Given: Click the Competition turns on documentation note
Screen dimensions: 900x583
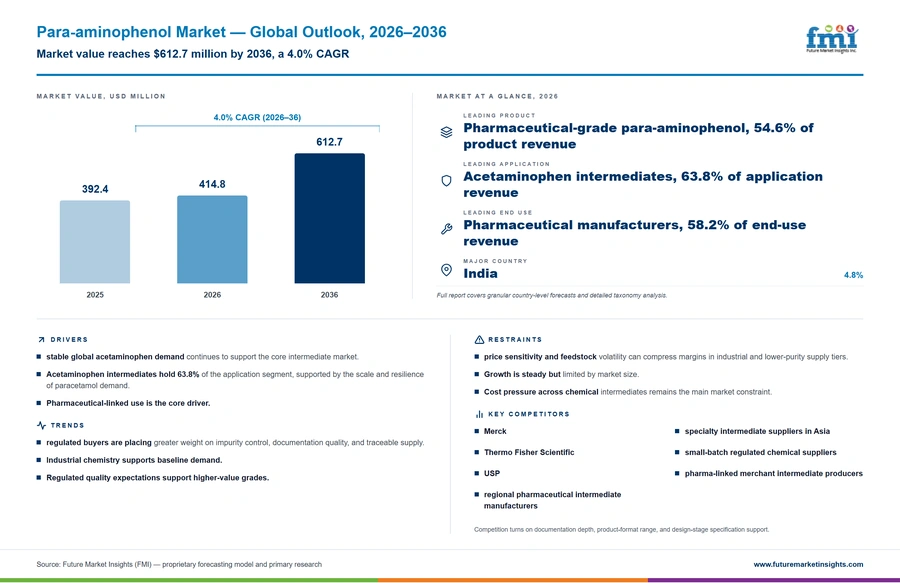Looking at the screenshot, I should (x=621, y=530).
